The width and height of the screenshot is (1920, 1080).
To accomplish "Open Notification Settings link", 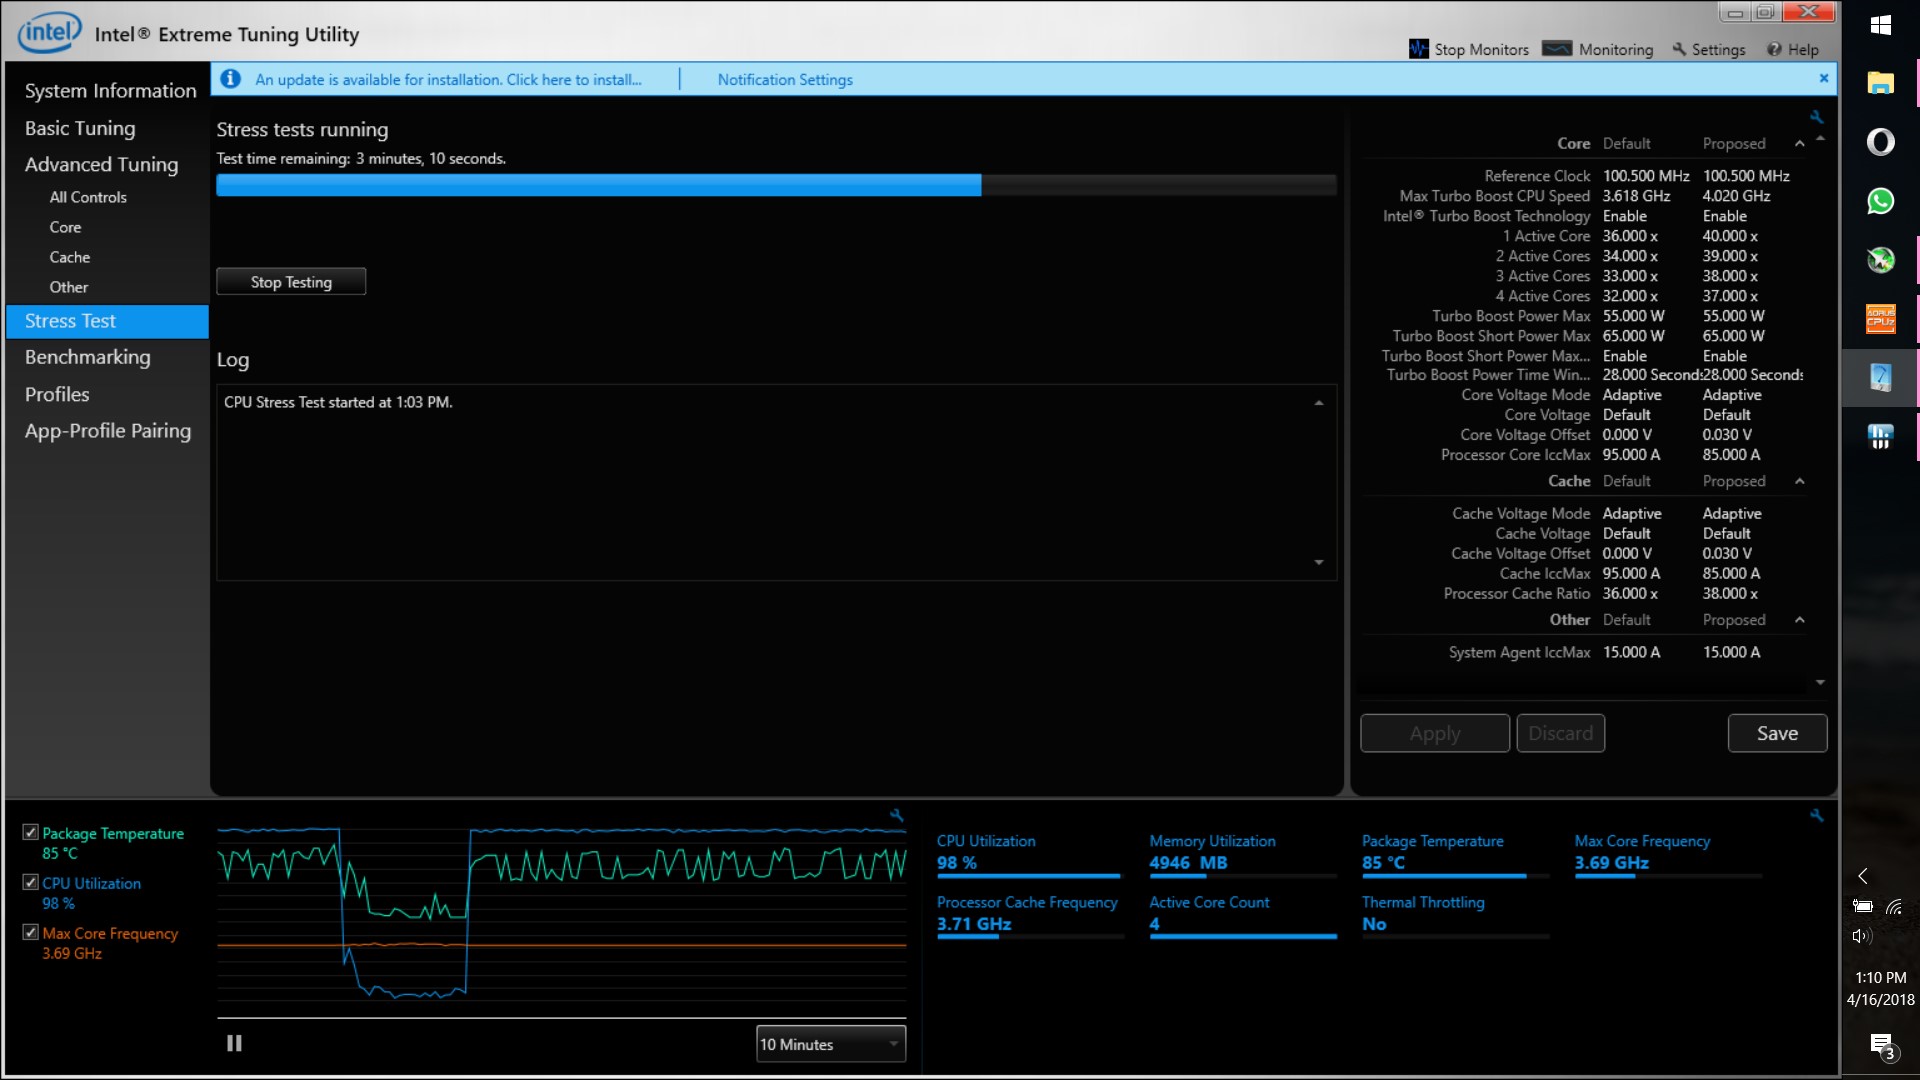I will tap(785, 79).
